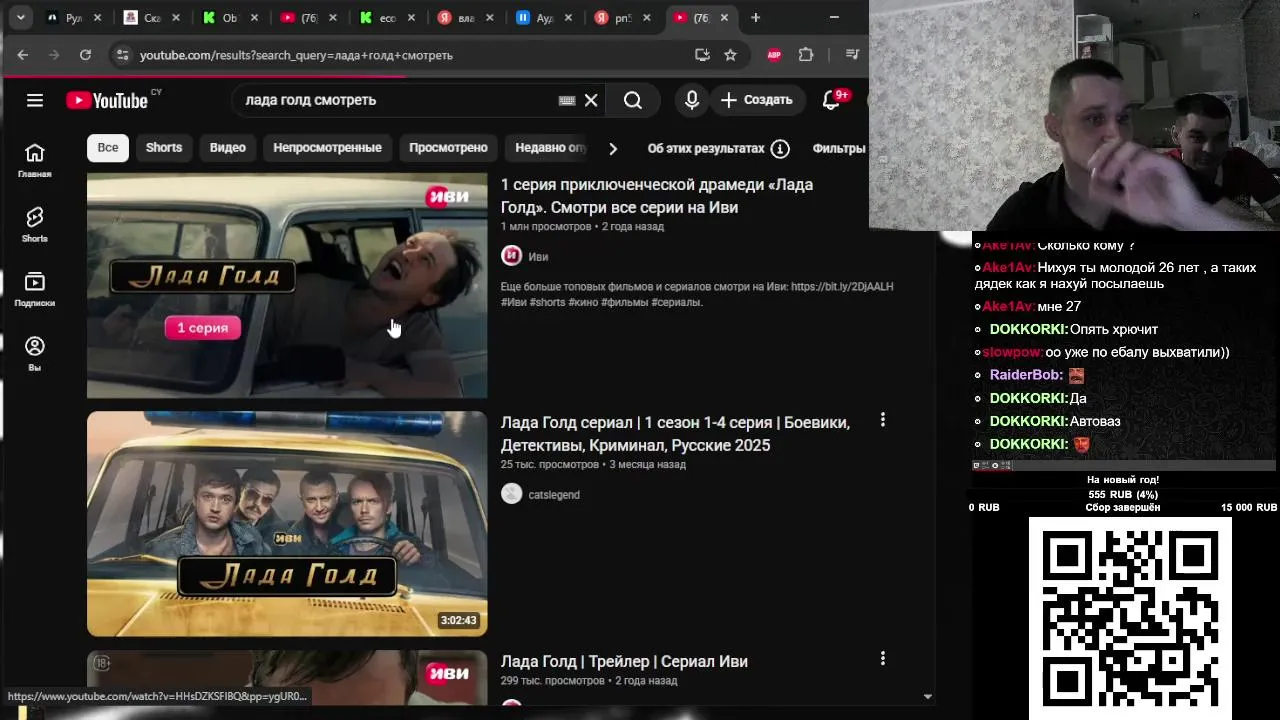Click the chat message Автоваз

1095,421
